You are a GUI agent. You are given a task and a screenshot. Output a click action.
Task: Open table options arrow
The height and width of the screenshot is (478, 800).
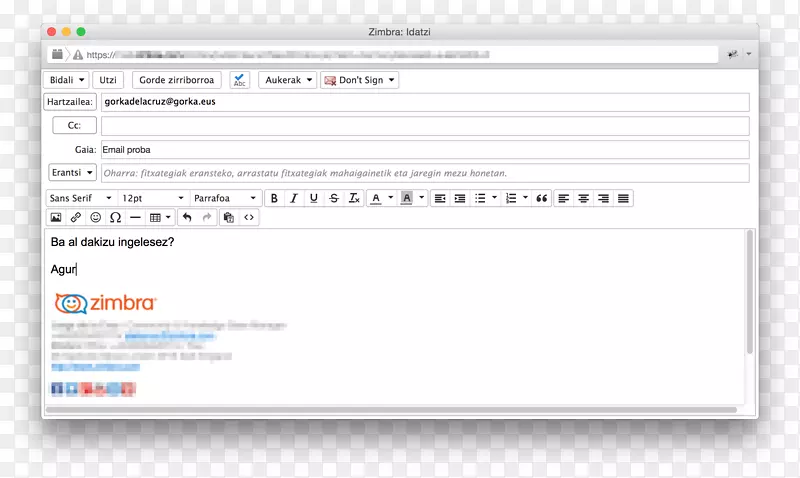click(x=168, y=217)
